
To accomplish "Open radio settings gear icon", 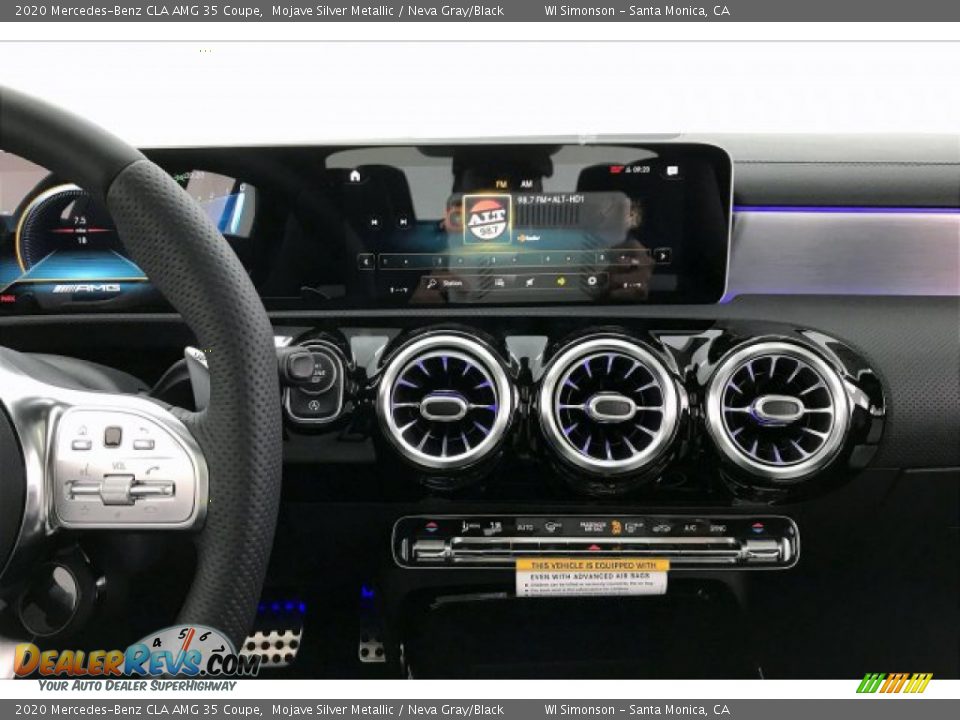I will [x=592, y=282].
